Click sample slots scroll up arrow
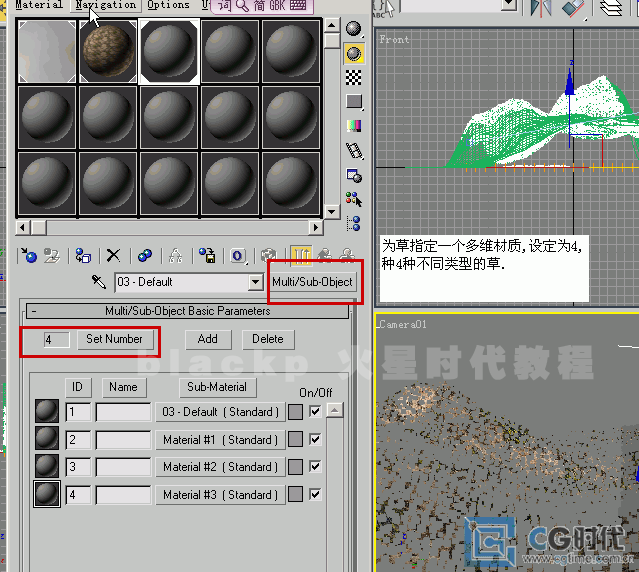The image size is (639, 572). [332, 26]
